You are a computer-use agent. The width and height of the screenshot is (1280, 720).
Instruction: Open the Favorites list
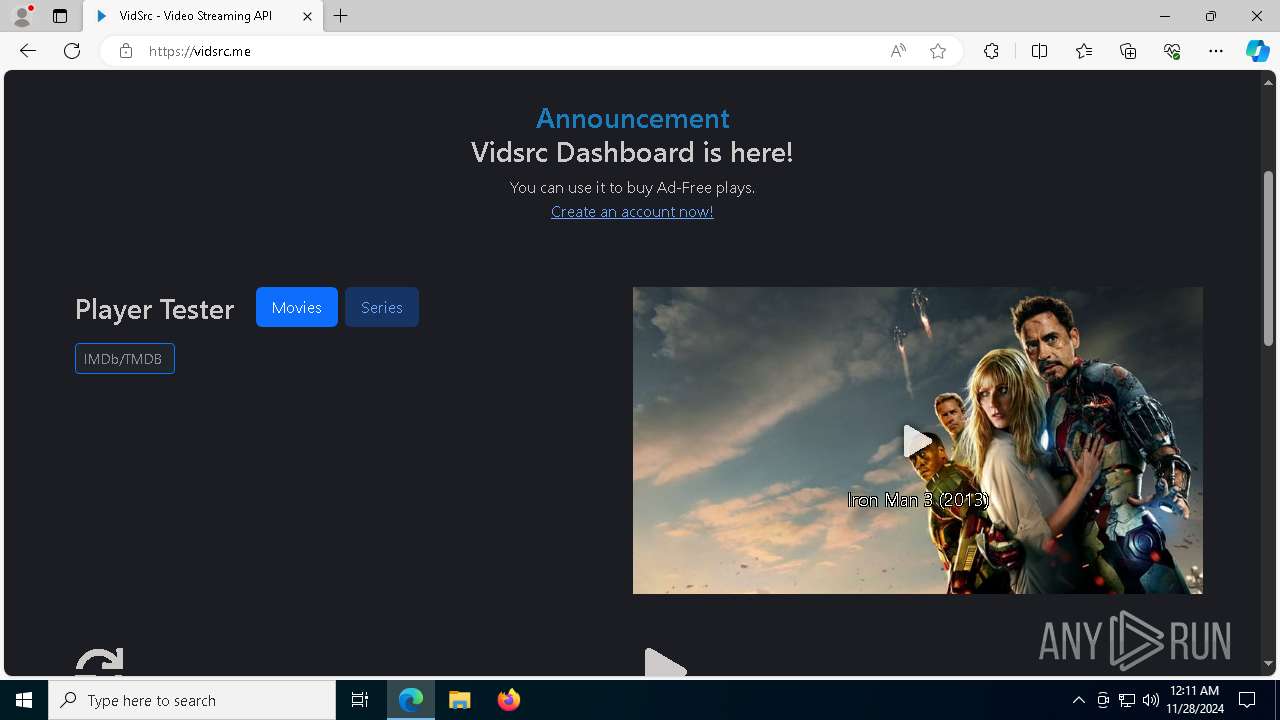[1084, 51]
